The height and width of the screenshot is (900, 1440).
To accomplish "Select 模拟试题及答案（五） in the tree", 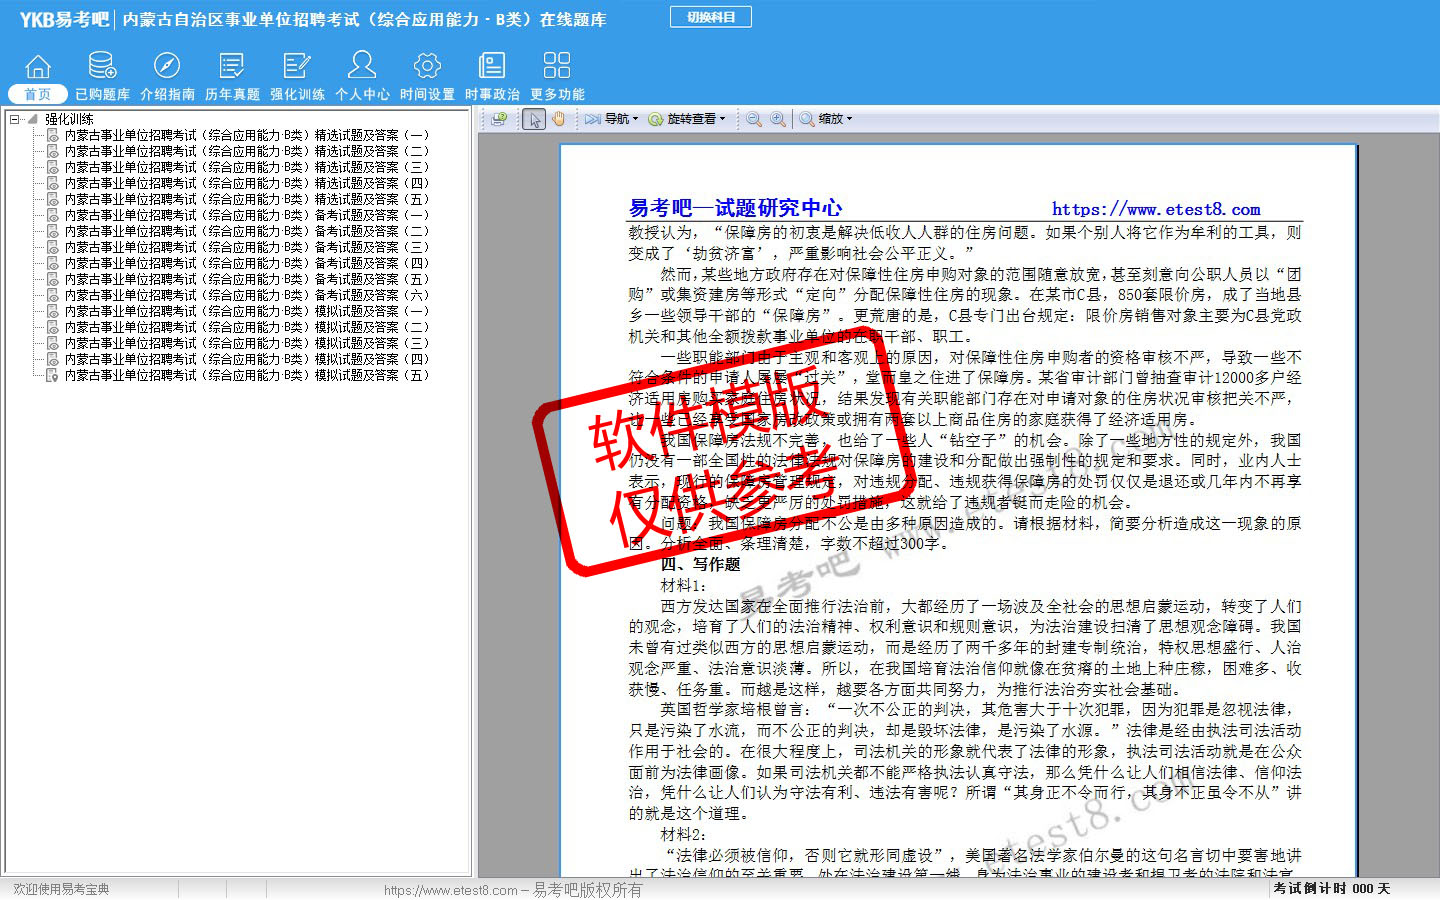I will [x=246, y=375].
